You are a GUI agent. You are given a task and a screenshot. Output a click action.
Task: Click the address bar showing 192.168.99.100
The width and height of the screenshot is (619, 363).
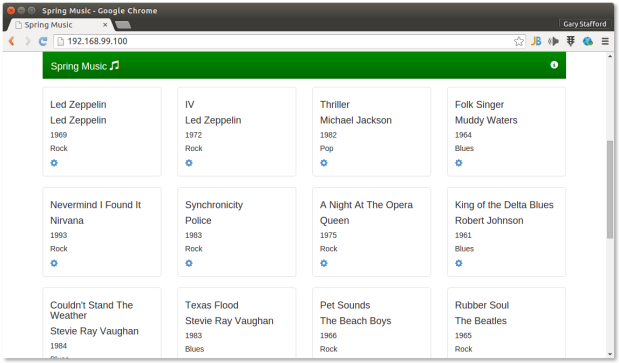tap(290, 41)
